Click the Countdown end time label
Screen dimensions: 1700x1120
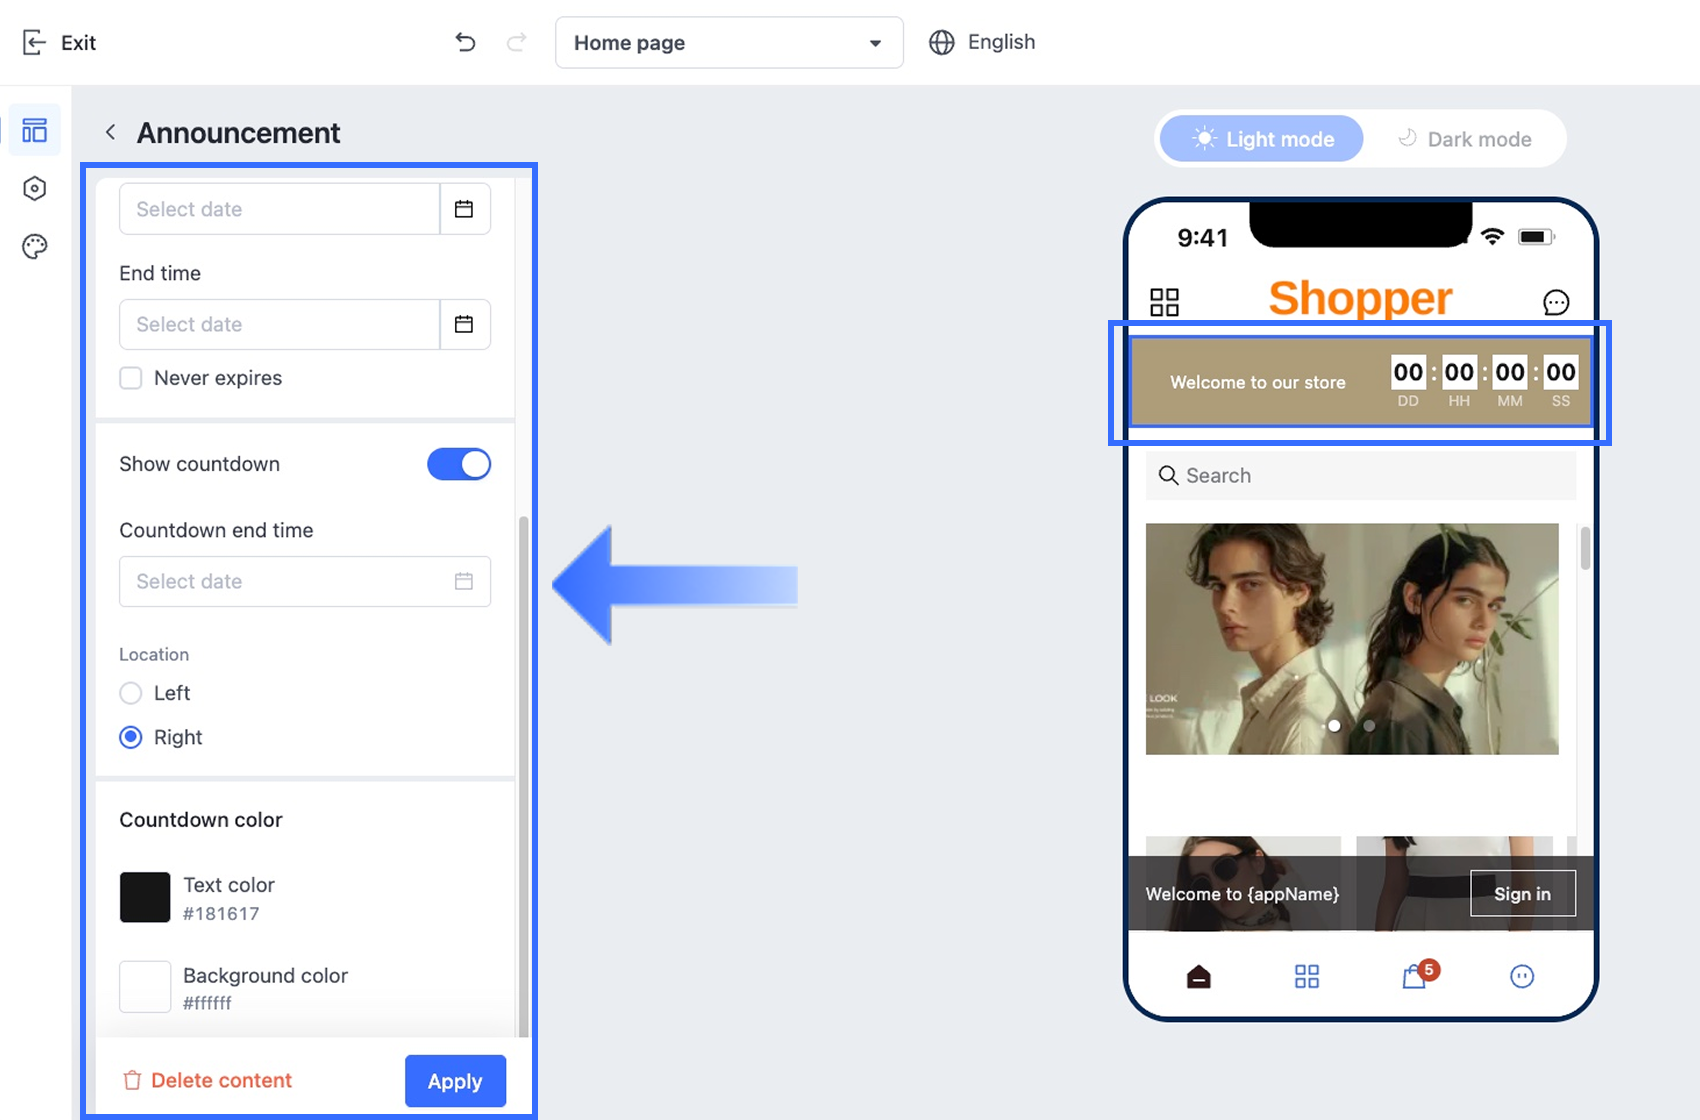tap(216, 530)
